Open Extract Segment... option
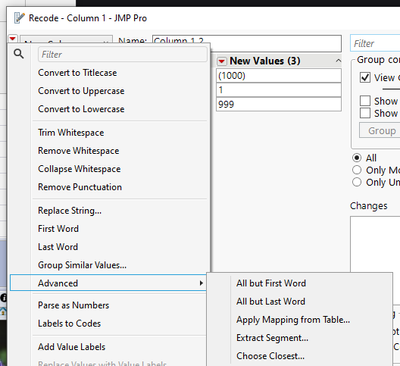Viewport: 400px width, 366px height. (272, 338)
